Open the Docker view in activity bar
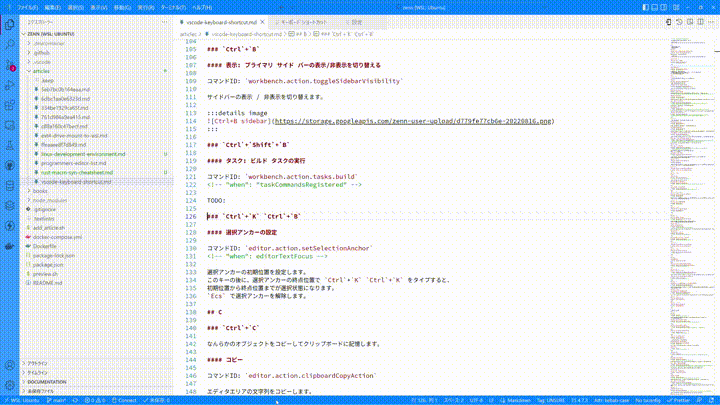720x405 pixels. pyautogui.click(x=10, y=246)
